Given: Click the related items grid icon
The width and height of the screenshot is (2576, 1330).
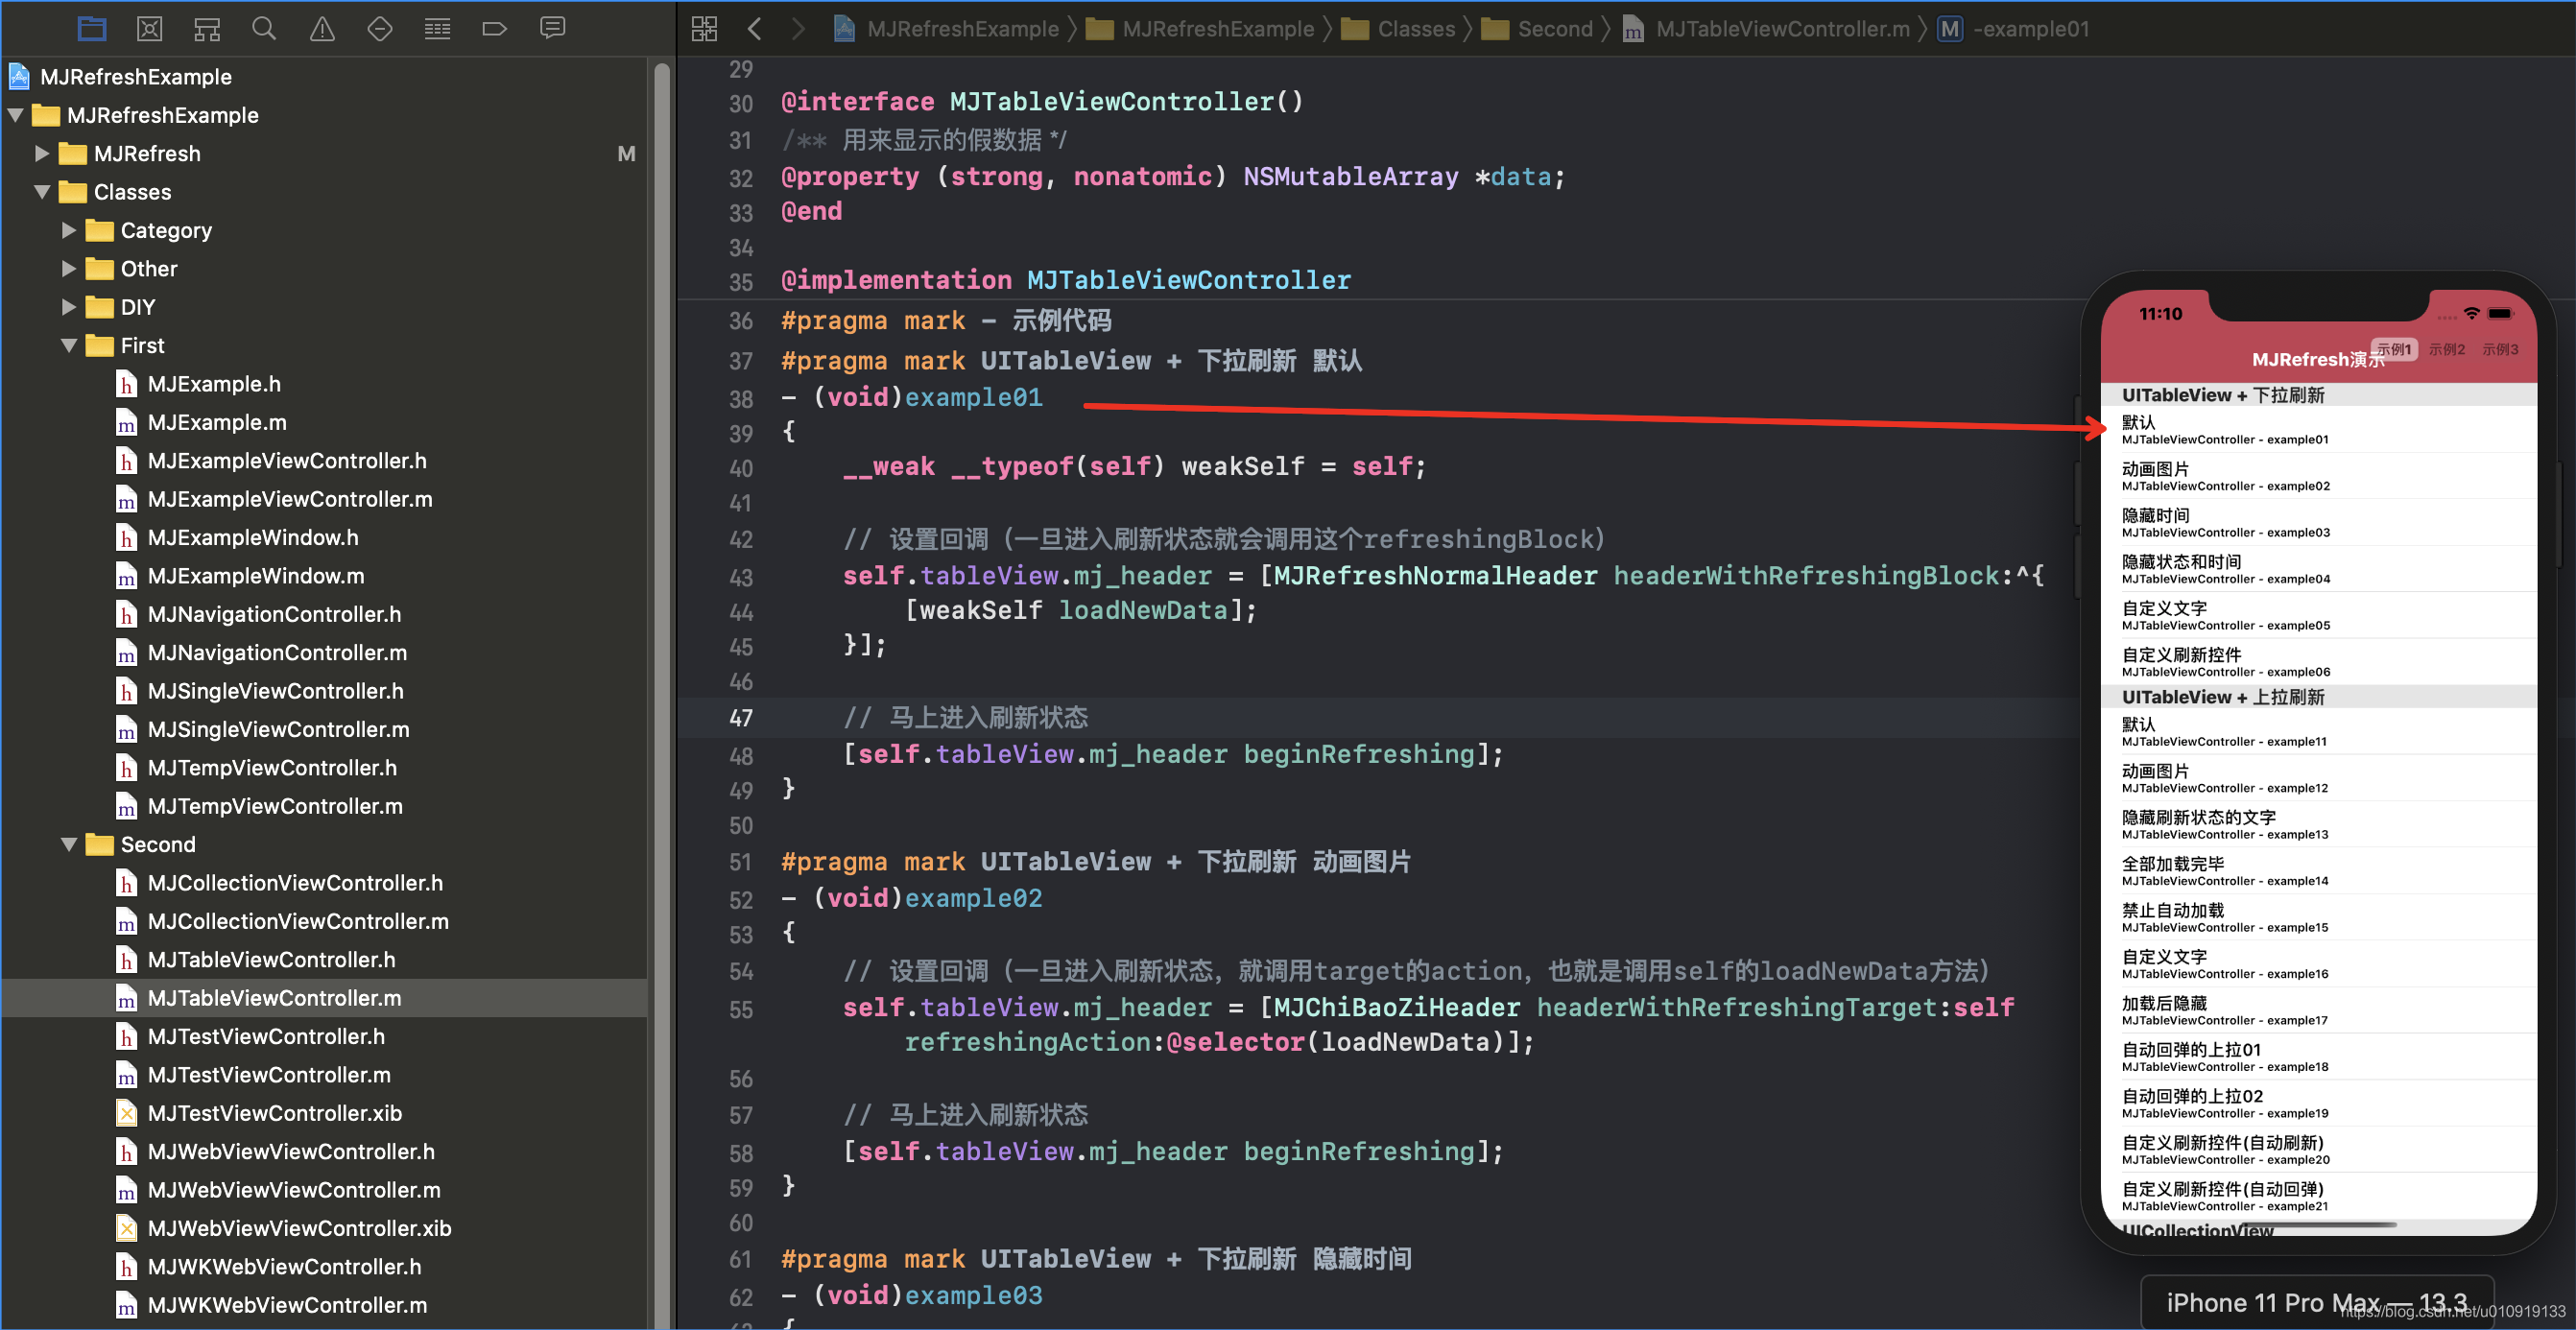Looking at the screenshot, I should [704, 28].
